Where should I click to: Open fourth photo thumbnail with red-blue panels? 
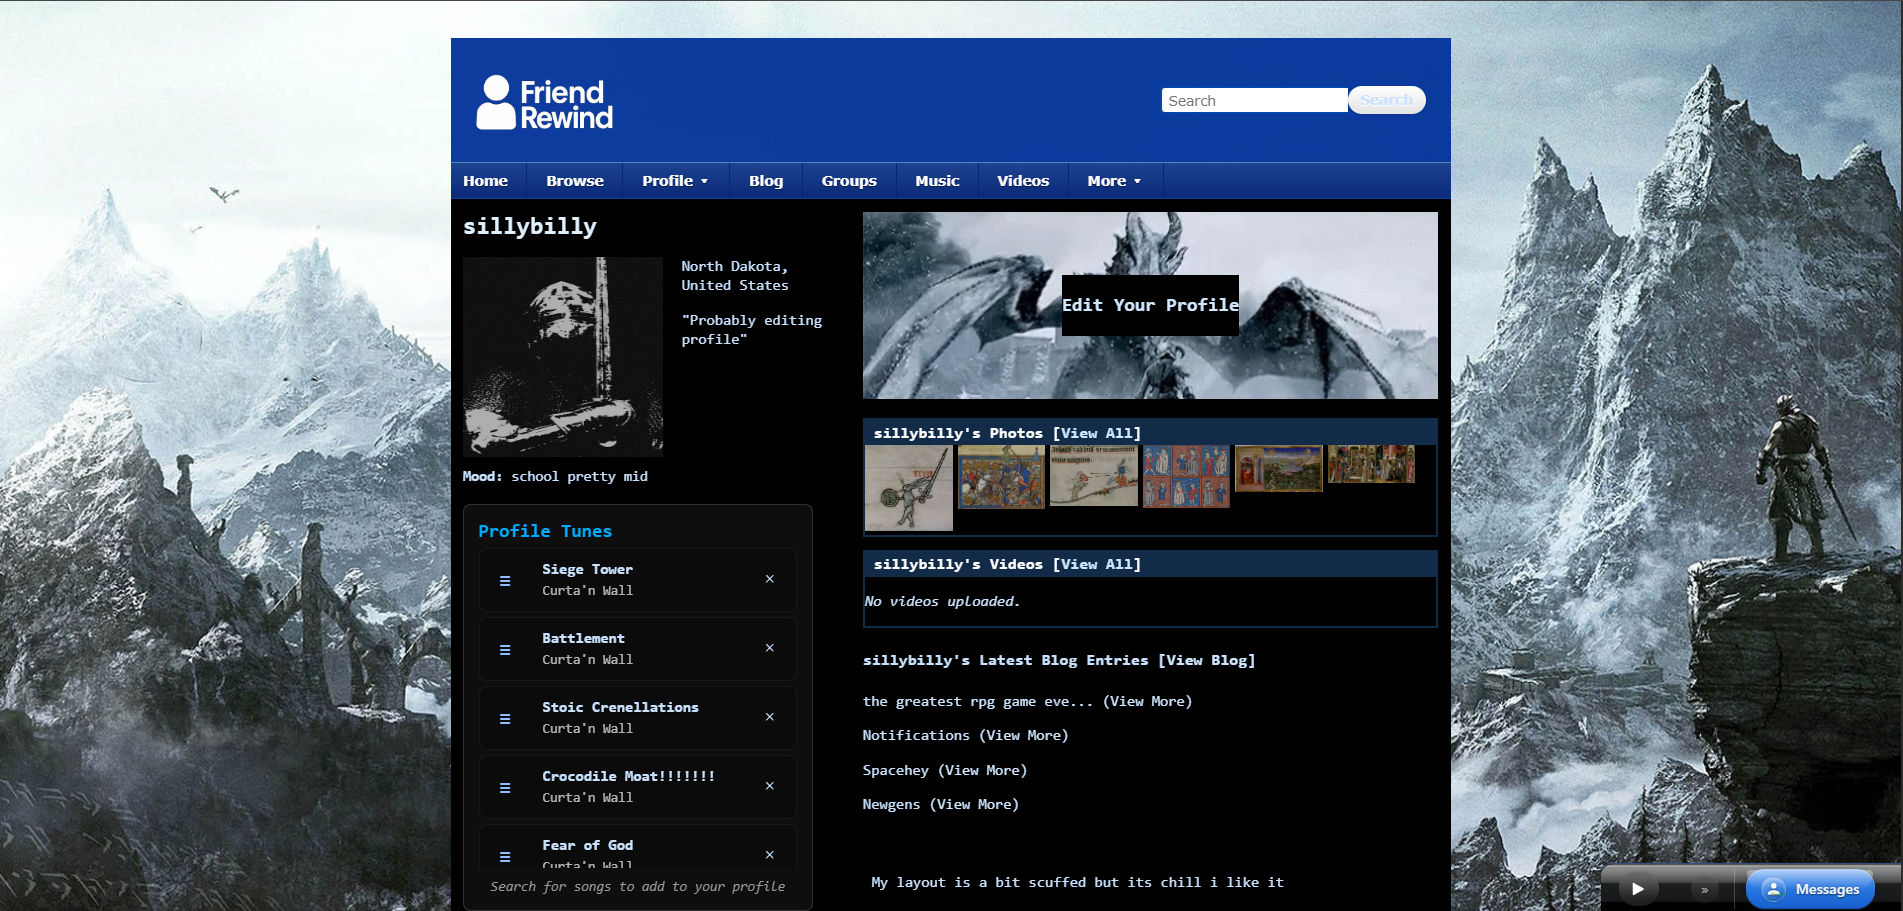click(x=1186, y=476)
